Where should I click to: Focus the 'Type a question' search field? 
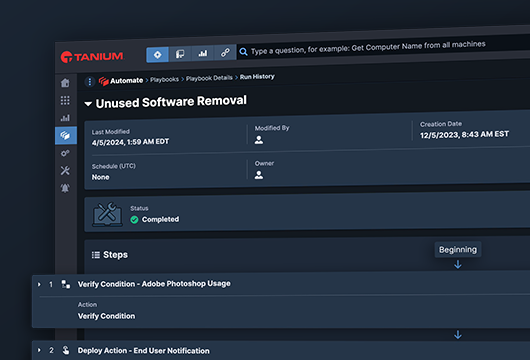[x=384, y=48]
